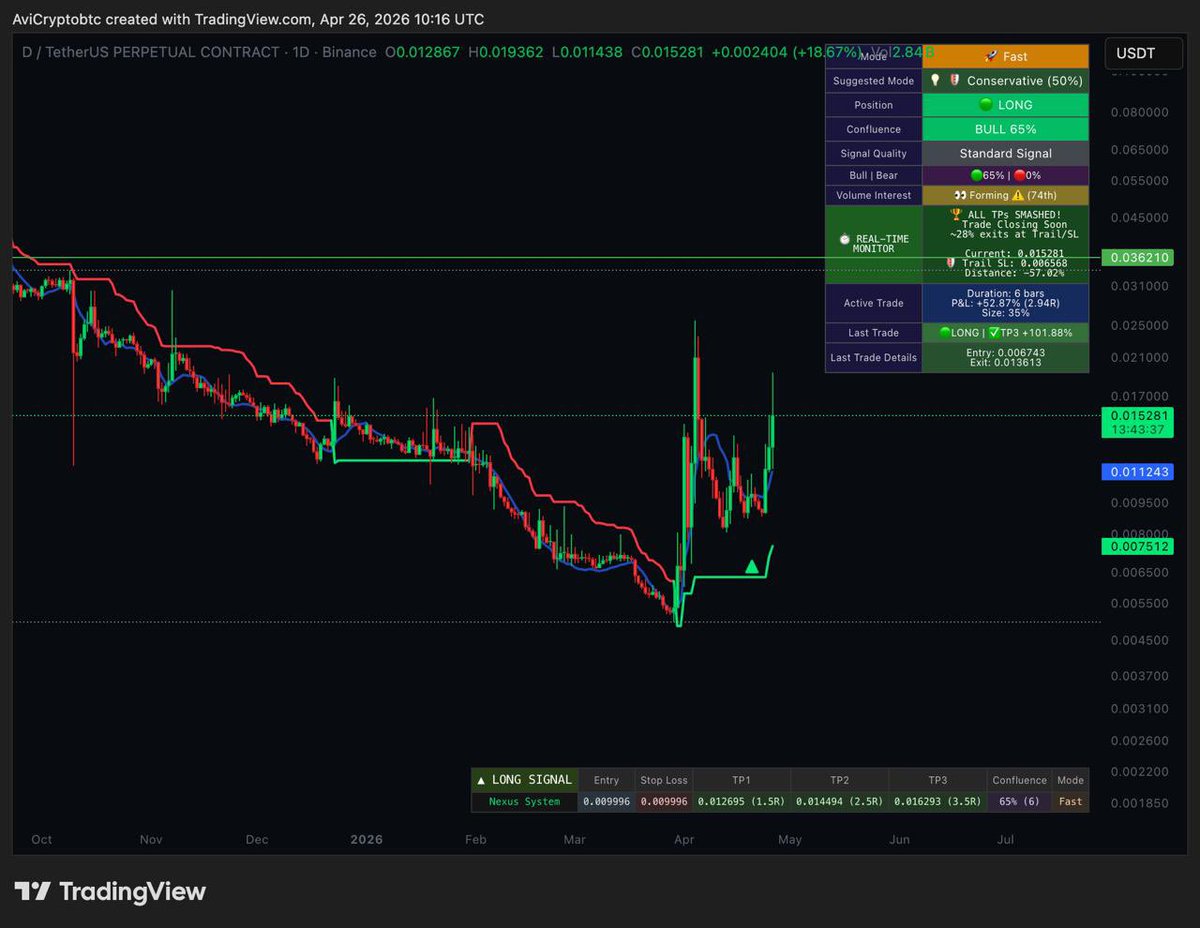Click the trophy icon by ALL TPs SMASHED

(x=956, y=215)
